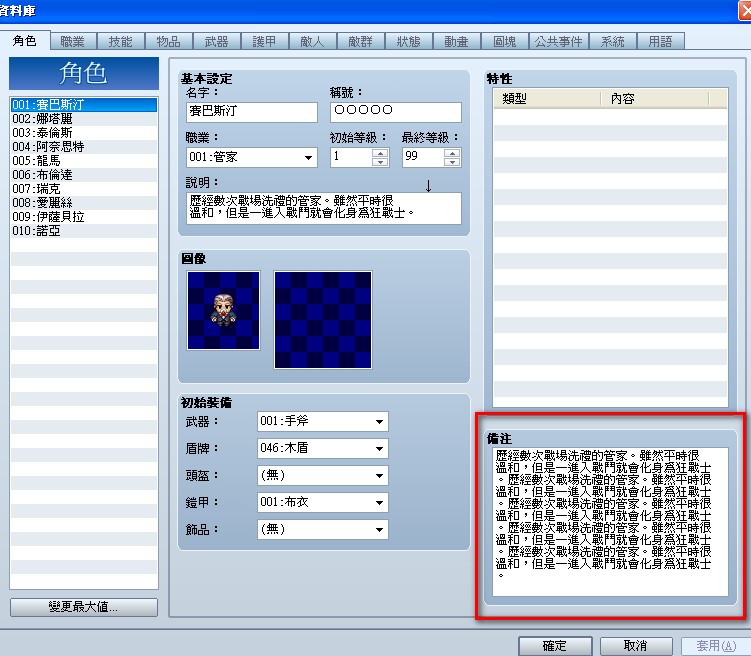This screenshot has width=751, height=656.
Task: Click the 變更最大值 button
Action: pos(84,607)
